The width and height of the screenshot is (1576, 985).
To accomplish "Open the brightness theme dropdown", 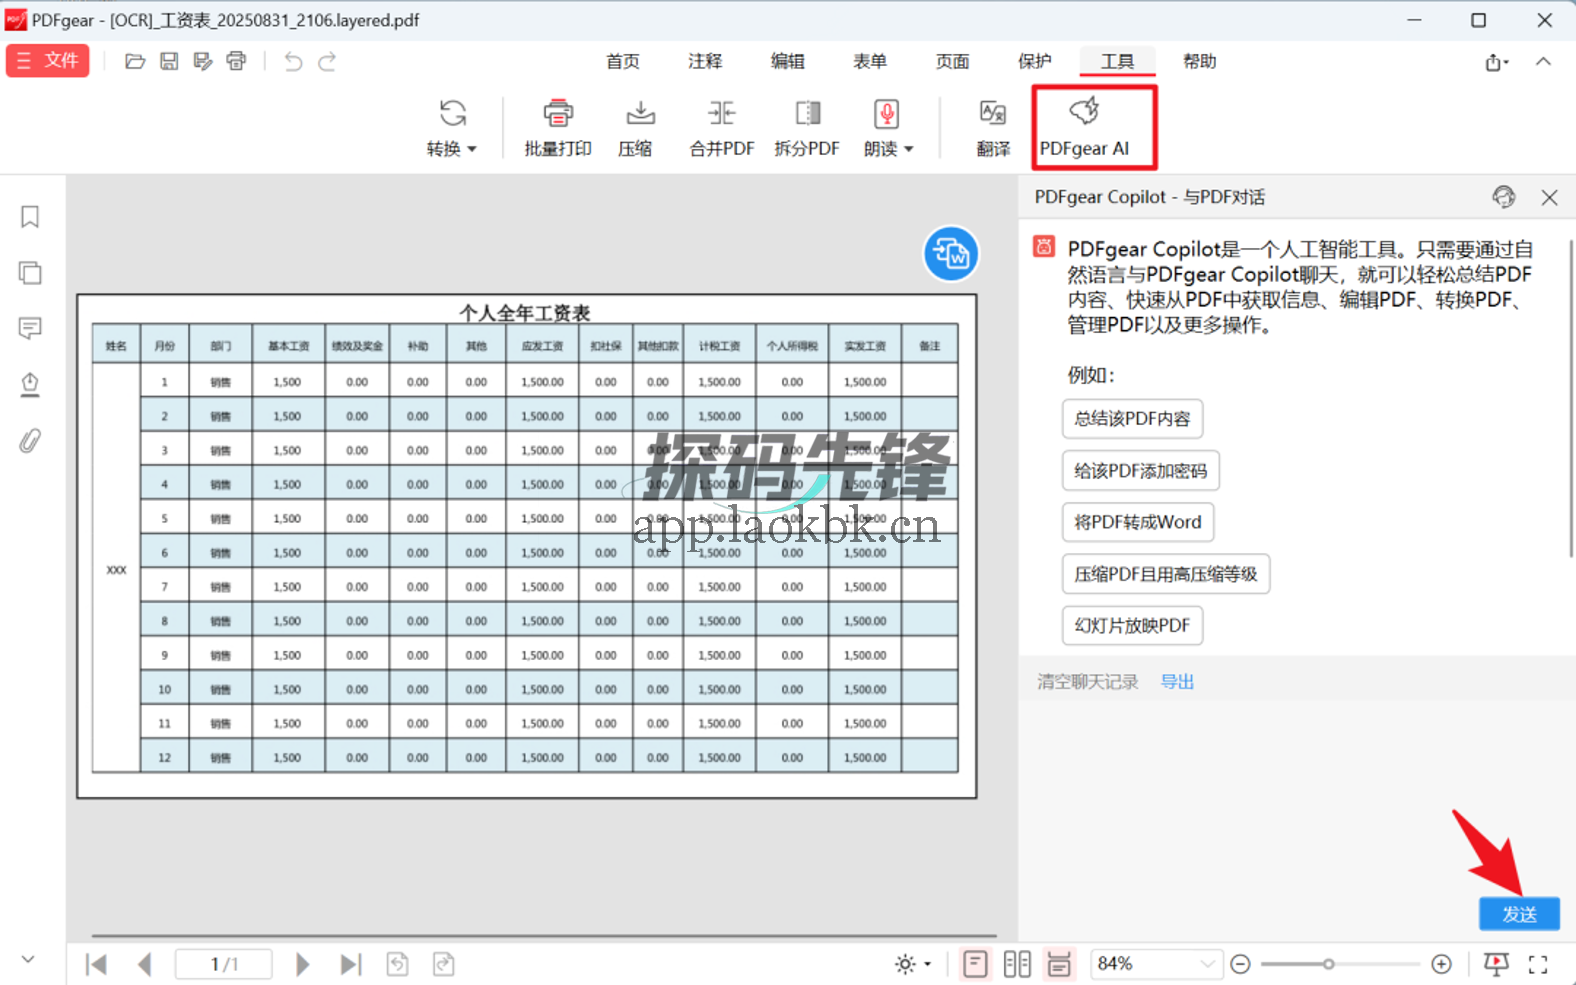I will coord(912,964).
